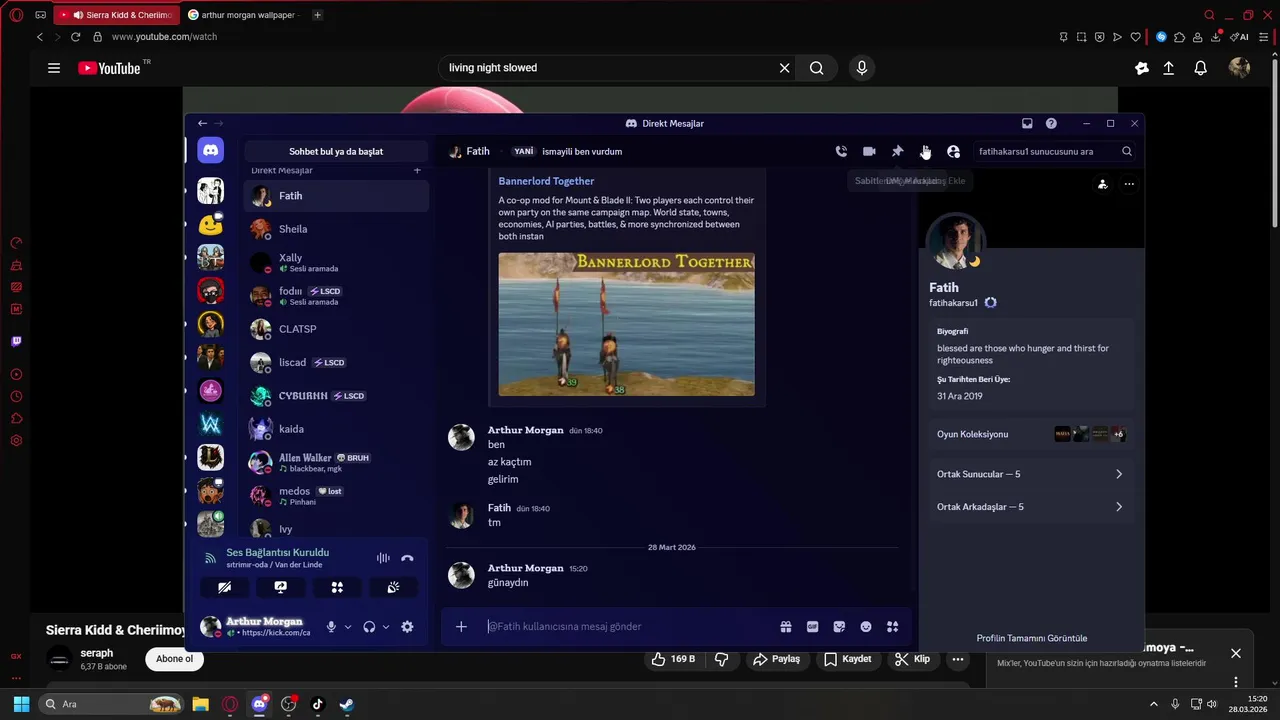
Task: Open medos direct message
Action: pos(336,495)
